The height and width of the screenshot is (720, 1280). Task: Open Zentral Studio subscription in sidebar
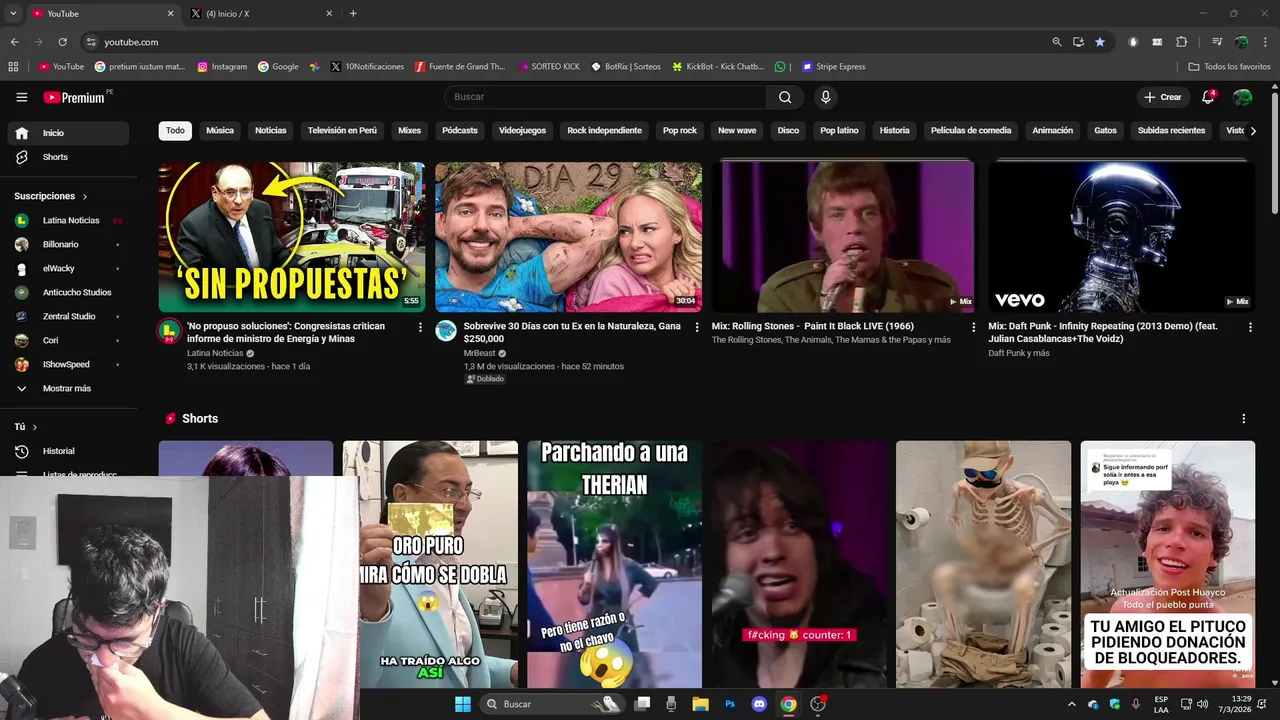[68, 316]
